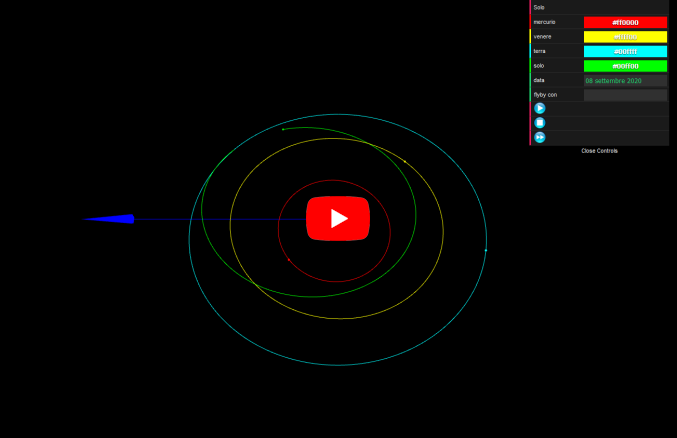
Task: Click the green probe dot at trajectory end
Action: (283, 129)
